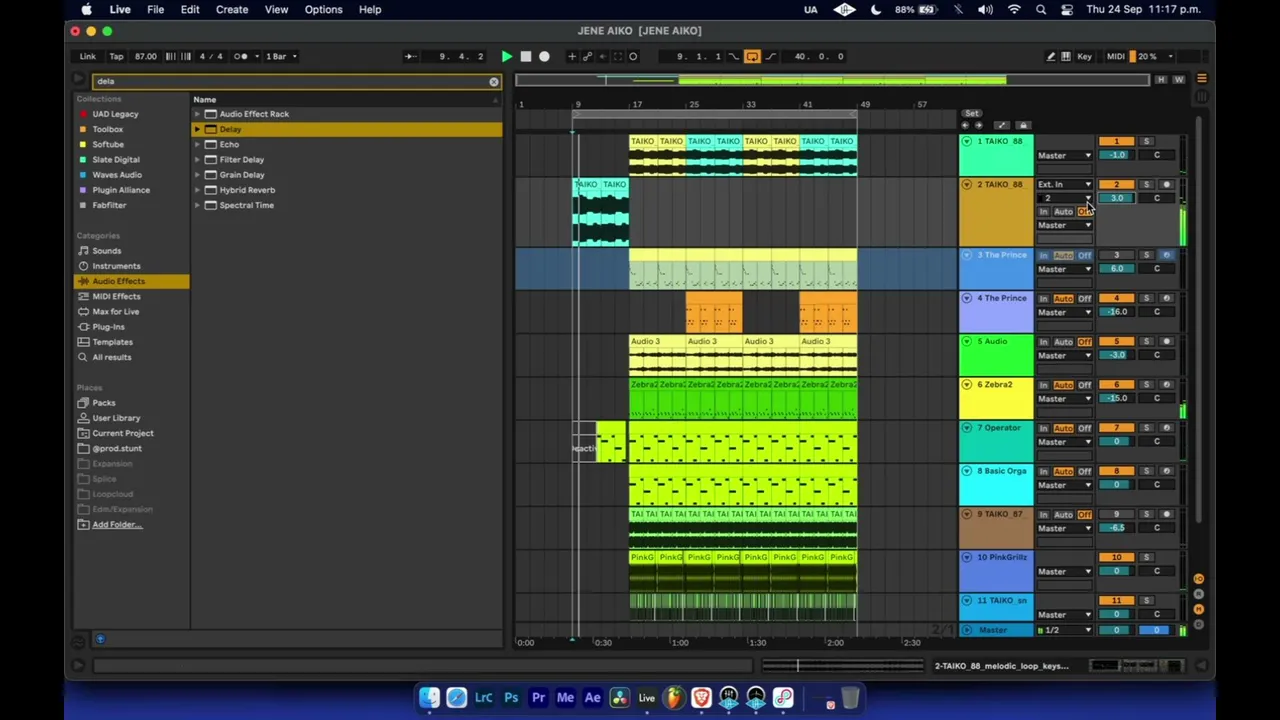The width and height of the screenshot is (1280, 720).
Task: Toggle the Key map mode switch
Action: point(1084,56)
